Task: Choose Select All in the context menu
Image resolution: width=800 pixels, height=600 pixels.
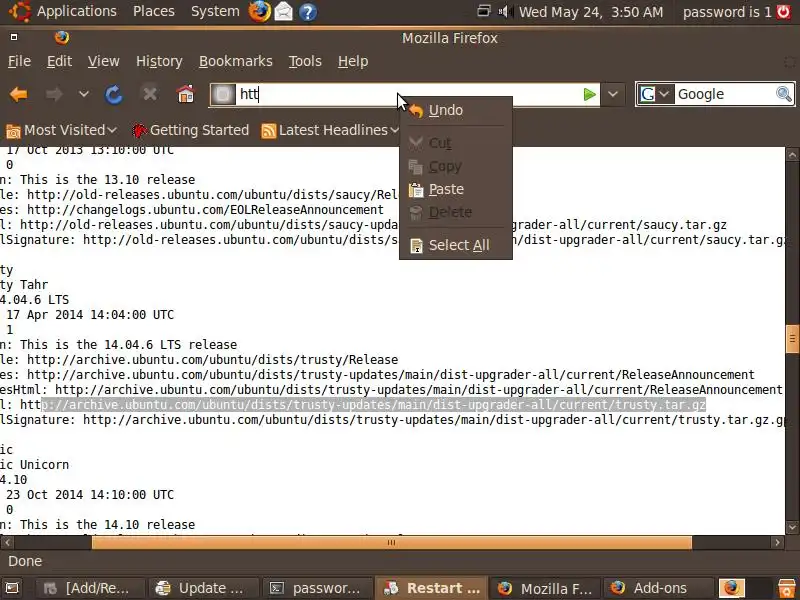Action: coord(456,245)
